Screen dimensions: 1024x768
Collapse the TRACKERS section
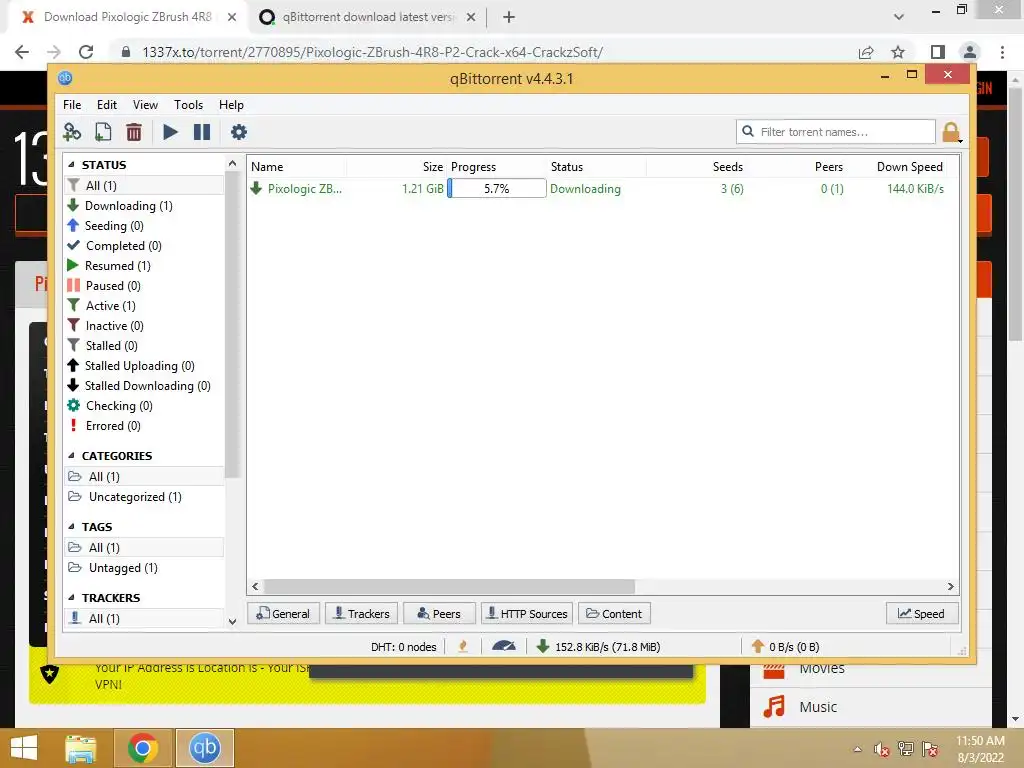tap(71, 598)
